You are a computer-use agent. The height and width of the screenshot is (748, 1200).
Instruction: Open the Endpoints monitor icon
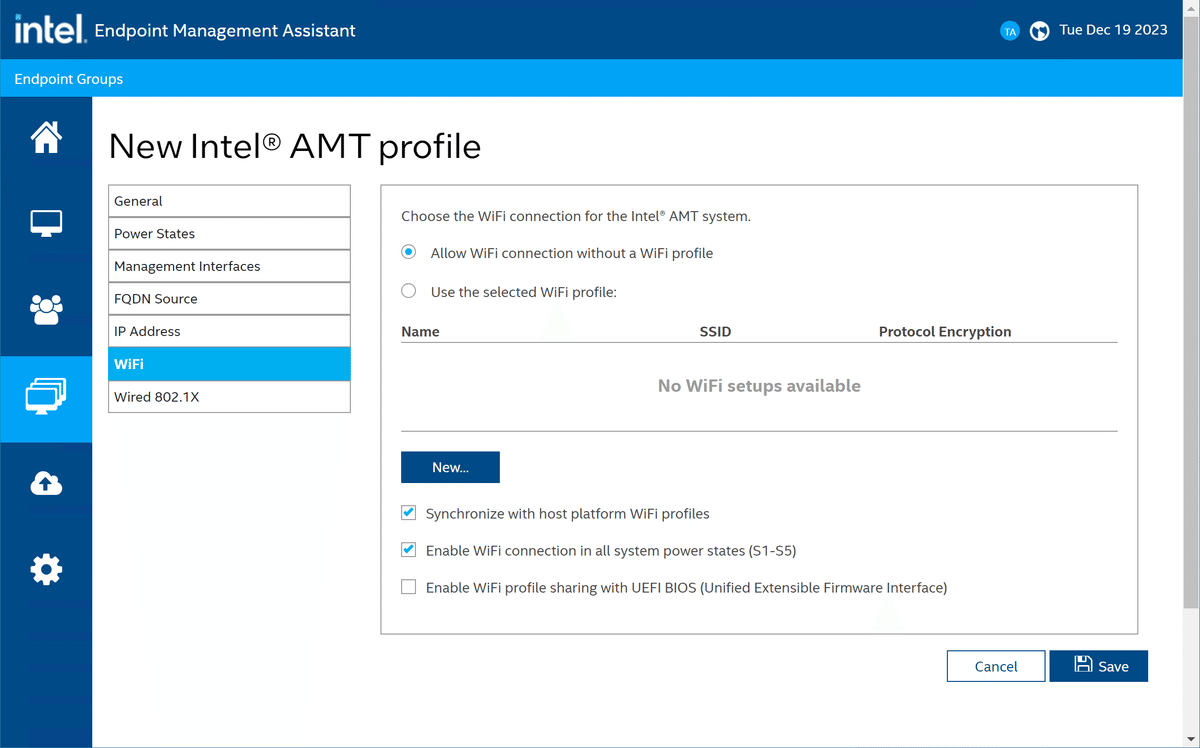tap(46, 223)
